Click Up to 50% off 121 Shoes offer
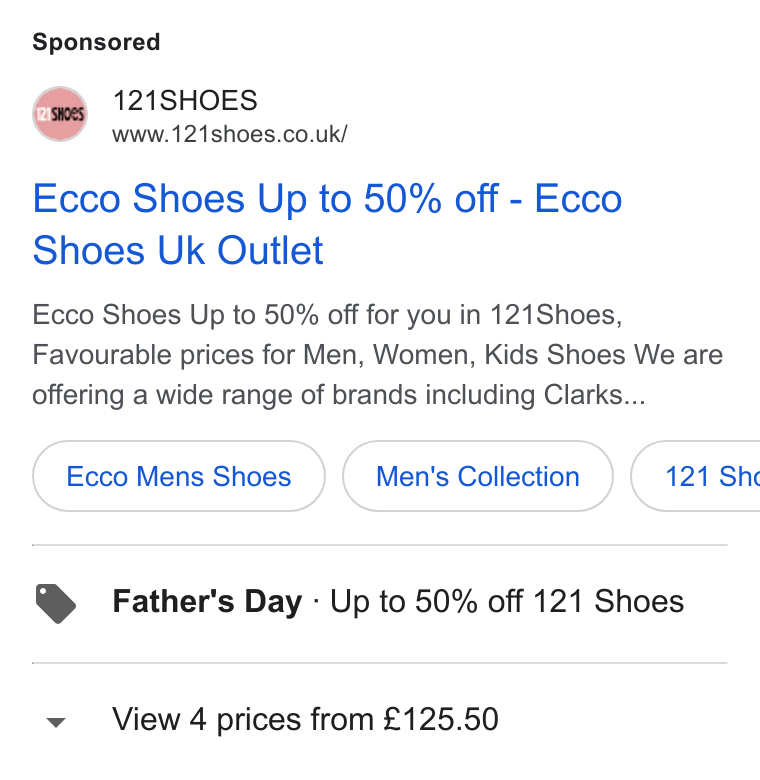This screenshot has width=760, height=780. pos(507,601)
